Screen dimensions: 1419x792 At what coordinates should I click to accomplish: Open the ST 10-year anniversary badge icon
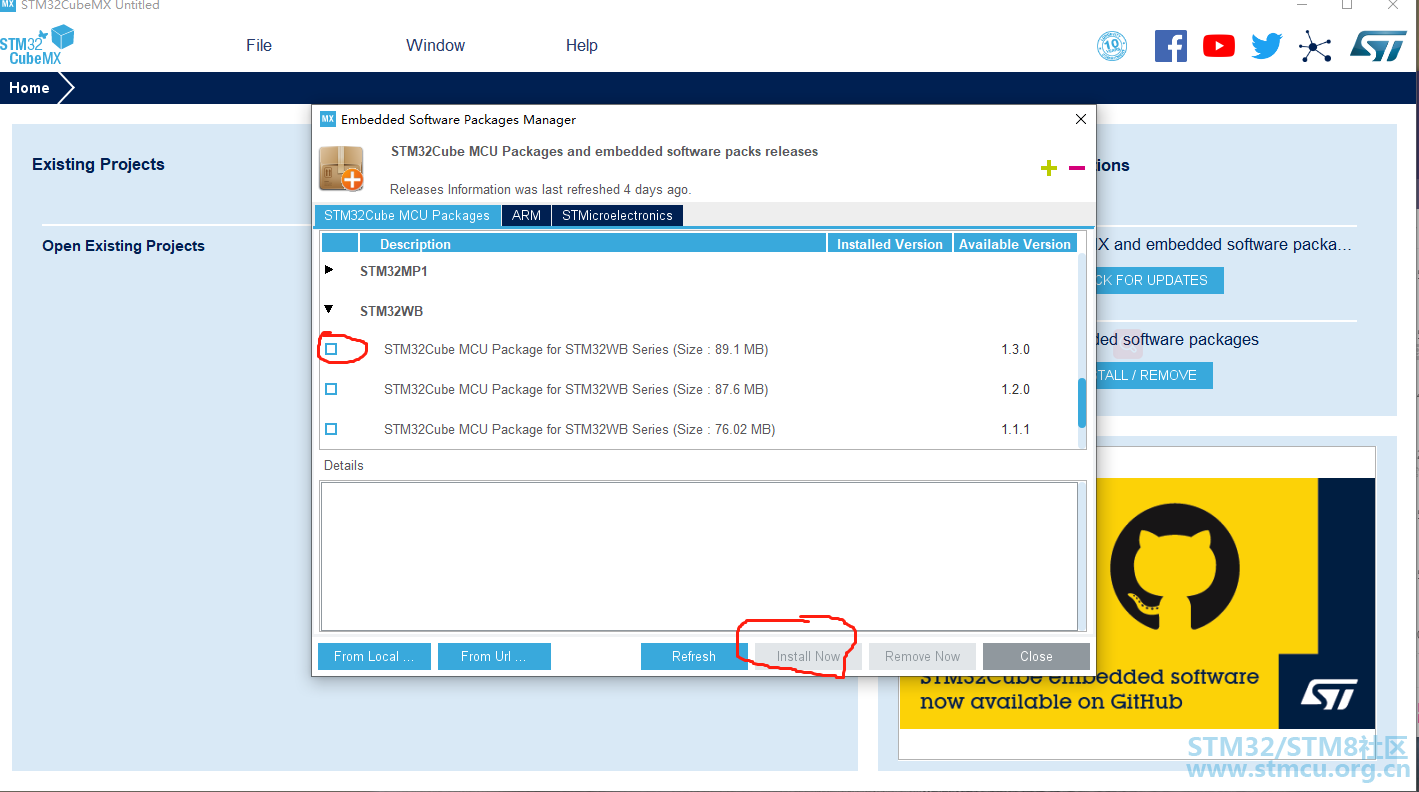[1112, 46]
